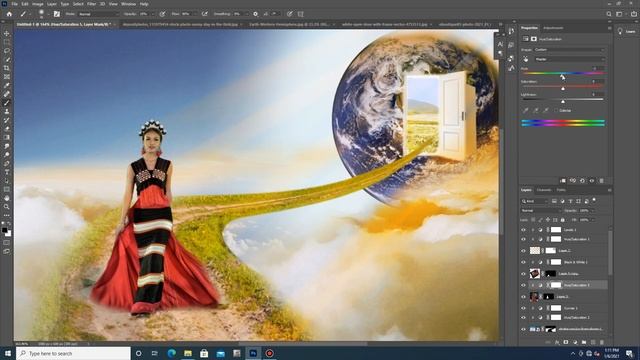Open the layer Kind filter dropdown
Viewport: 640px width, 360px height.
pos(534,201)
